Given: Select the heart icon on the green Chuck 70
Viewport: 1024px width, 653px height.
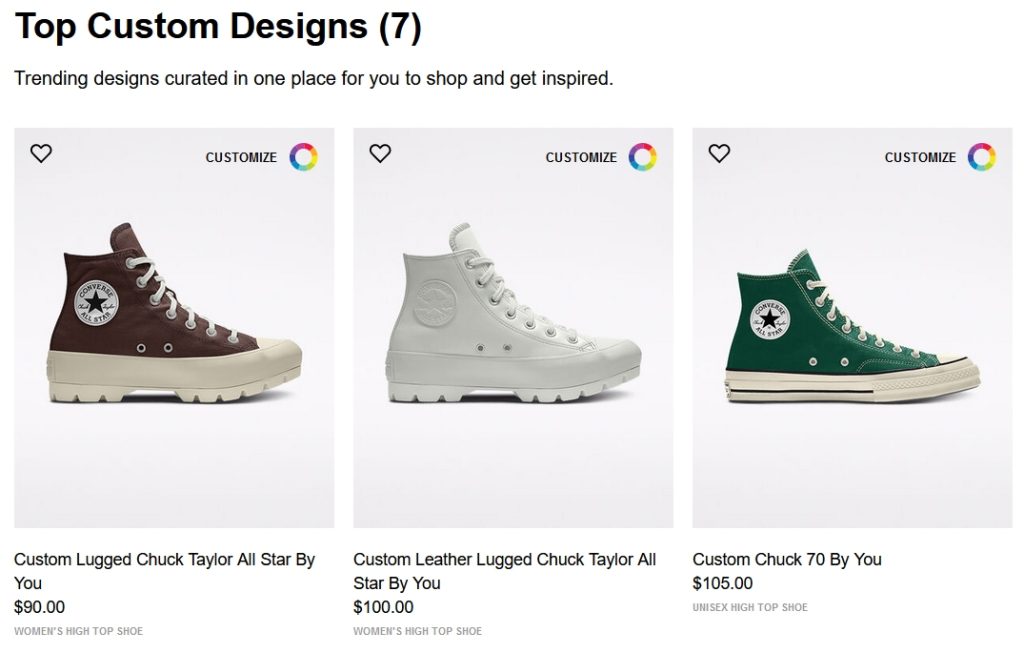Looking at the screenshot, I should pos(719,153).
